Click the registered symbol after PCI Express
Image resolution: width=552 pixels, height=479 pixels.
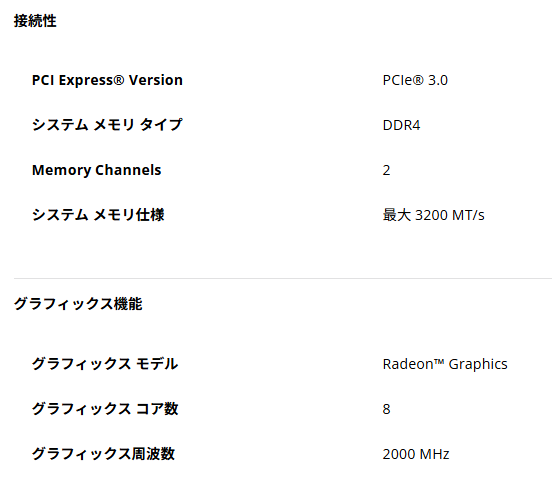[119, 80]
